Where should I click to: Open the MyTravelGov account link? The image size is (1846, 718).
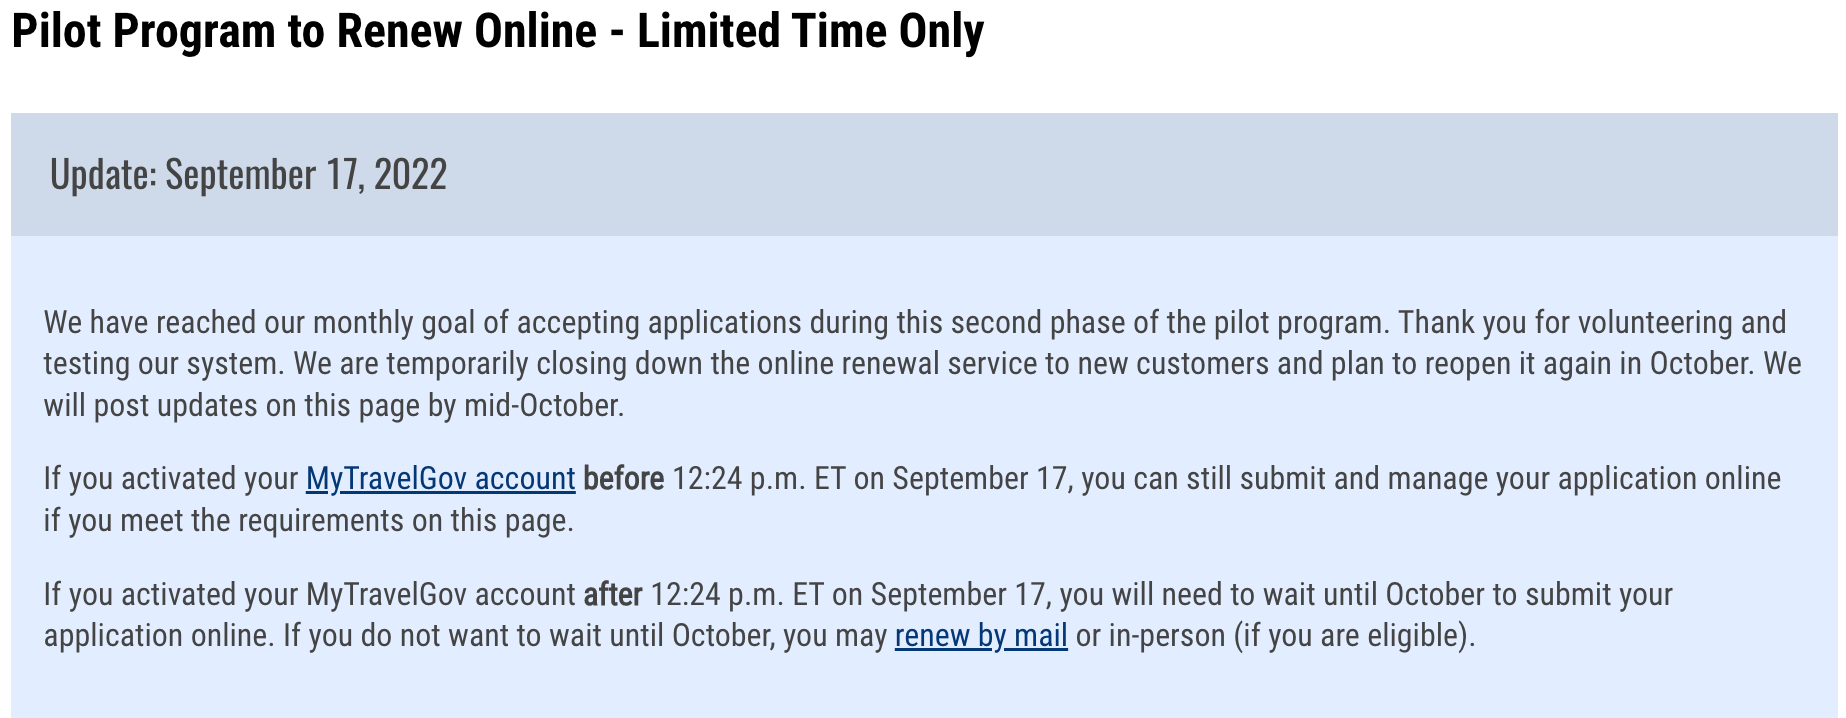(440, 479)
